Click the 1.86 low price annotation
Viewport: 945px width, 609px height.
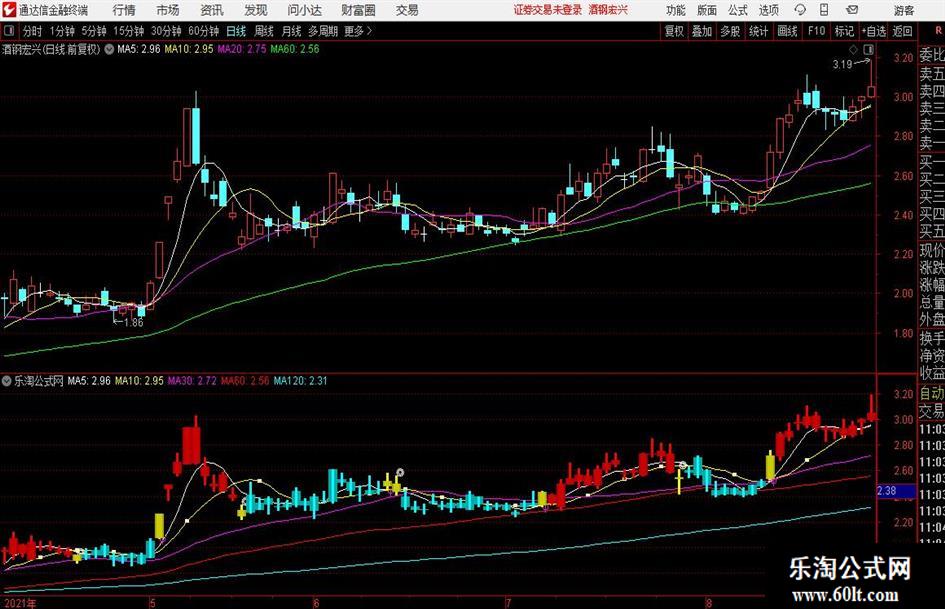click(x=133, y=323)
